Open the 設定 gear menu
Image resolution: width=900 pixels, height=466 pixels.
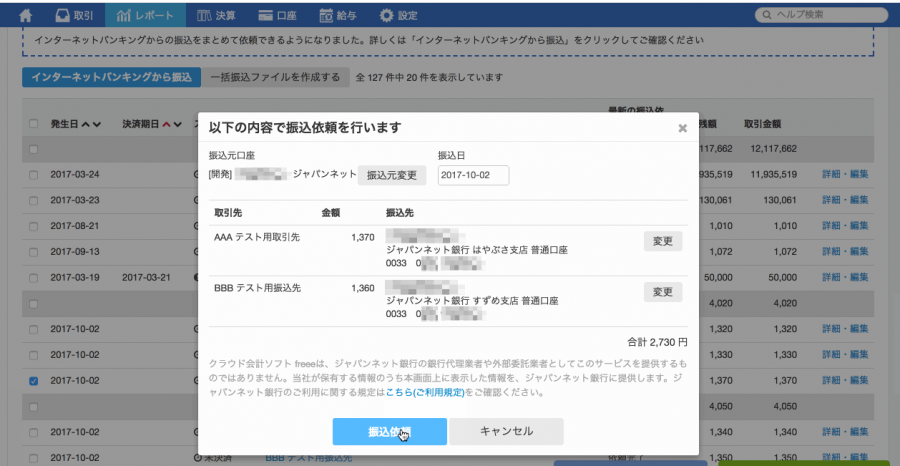(400, 16)
